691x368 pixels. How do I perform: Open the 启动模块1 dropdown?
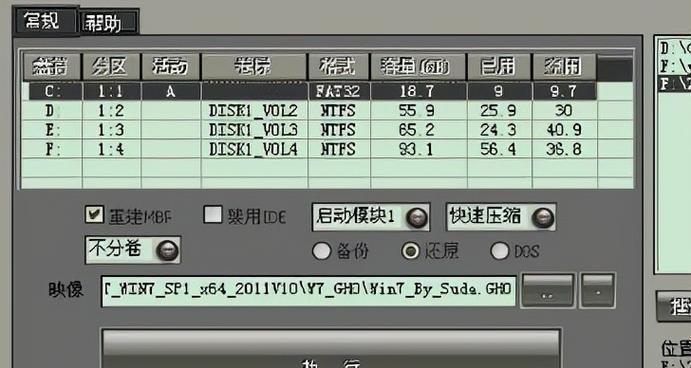click(371, 217)
